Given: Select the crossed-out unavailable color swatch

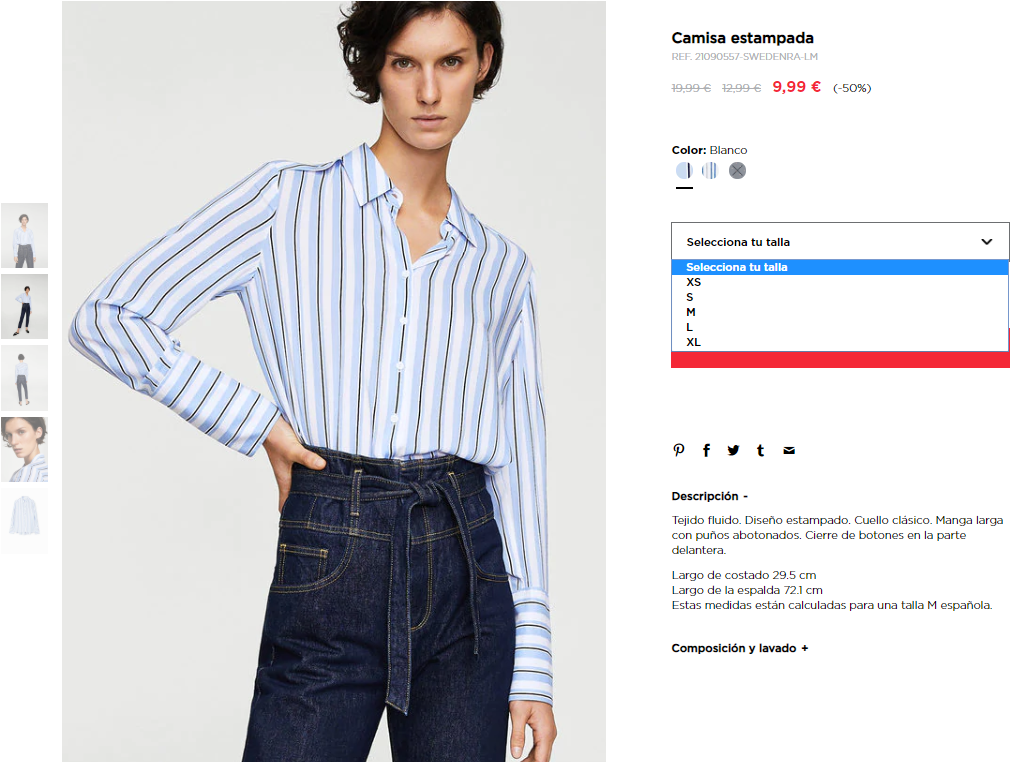Looking at the screenshot, I should click(737, 171).
